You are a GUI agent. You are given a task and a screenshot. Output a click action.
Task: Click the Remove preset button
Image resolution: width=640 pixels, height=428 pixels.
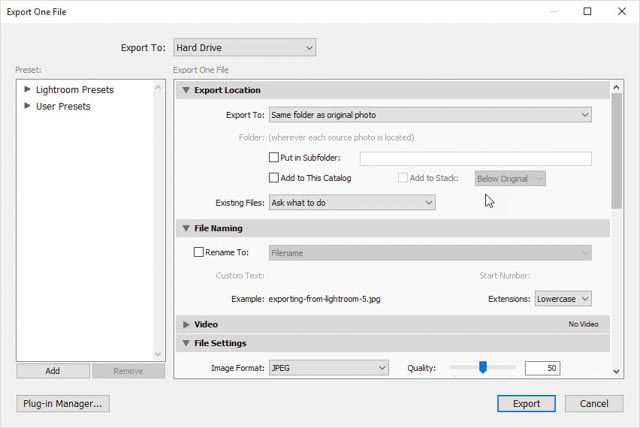pyautogui.click(x=129, y=371)
